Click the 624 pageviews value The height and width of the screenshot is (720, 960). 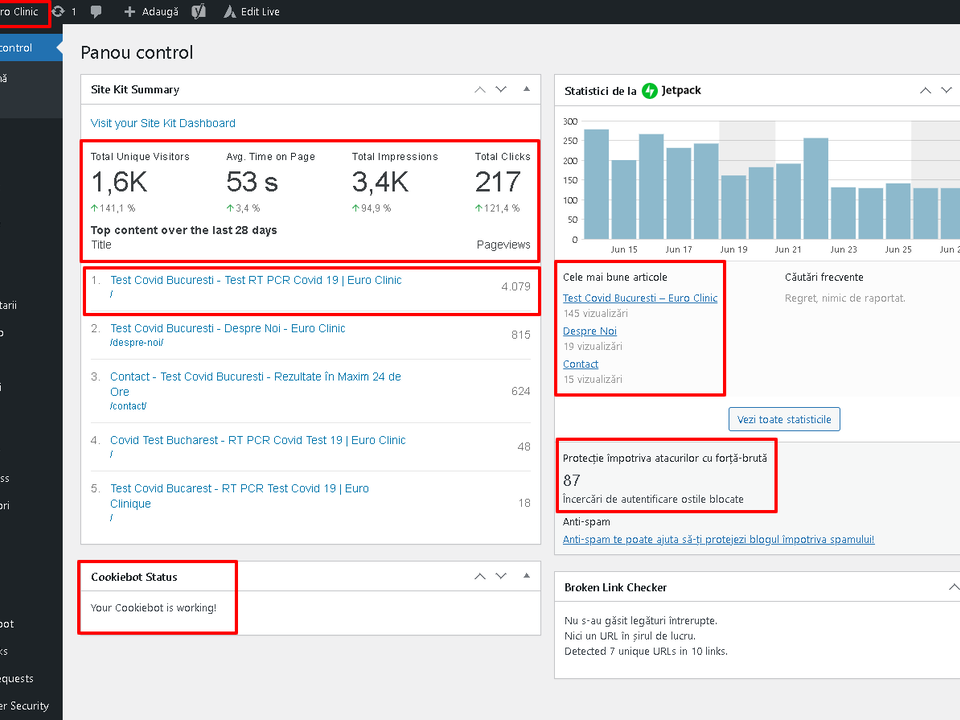tap(520, 391)
